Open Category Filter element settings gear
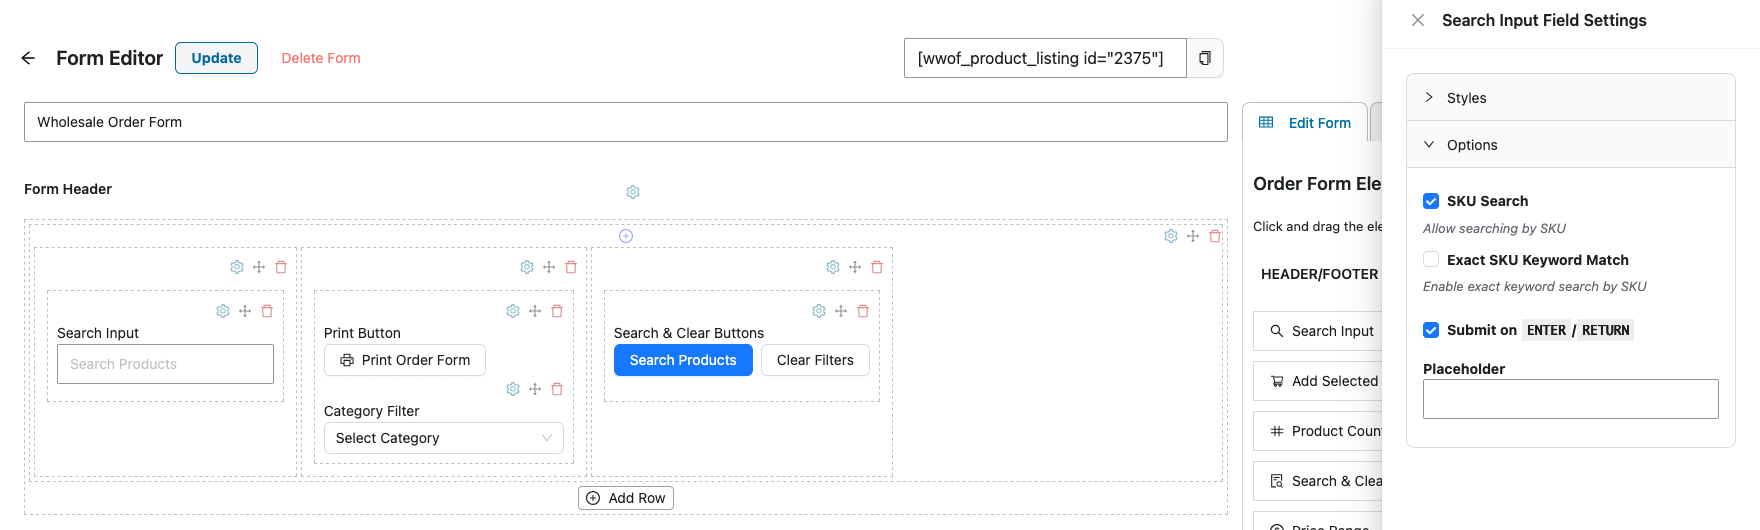The height and width of the screenshot is (530, 1760). (513, 389)
